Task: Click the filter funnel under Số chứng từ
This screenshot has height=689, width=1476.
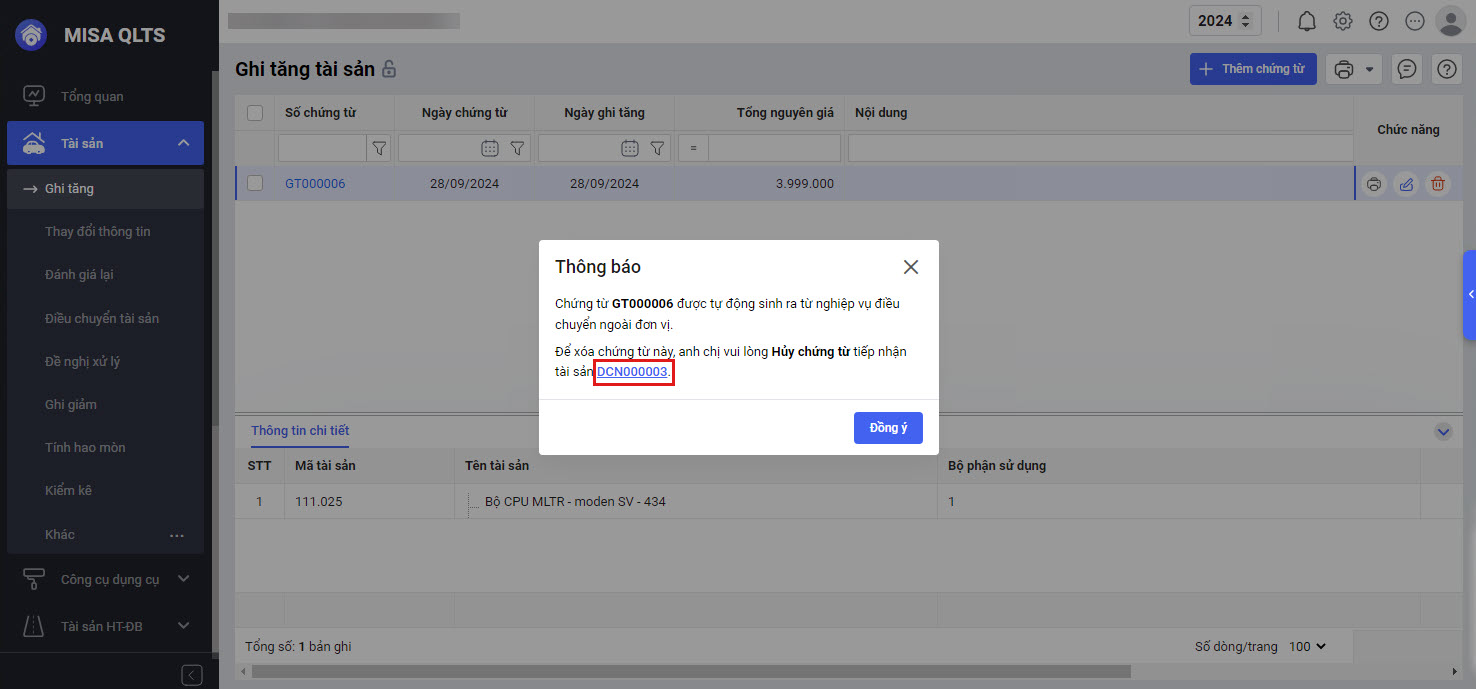Action: 379,148
